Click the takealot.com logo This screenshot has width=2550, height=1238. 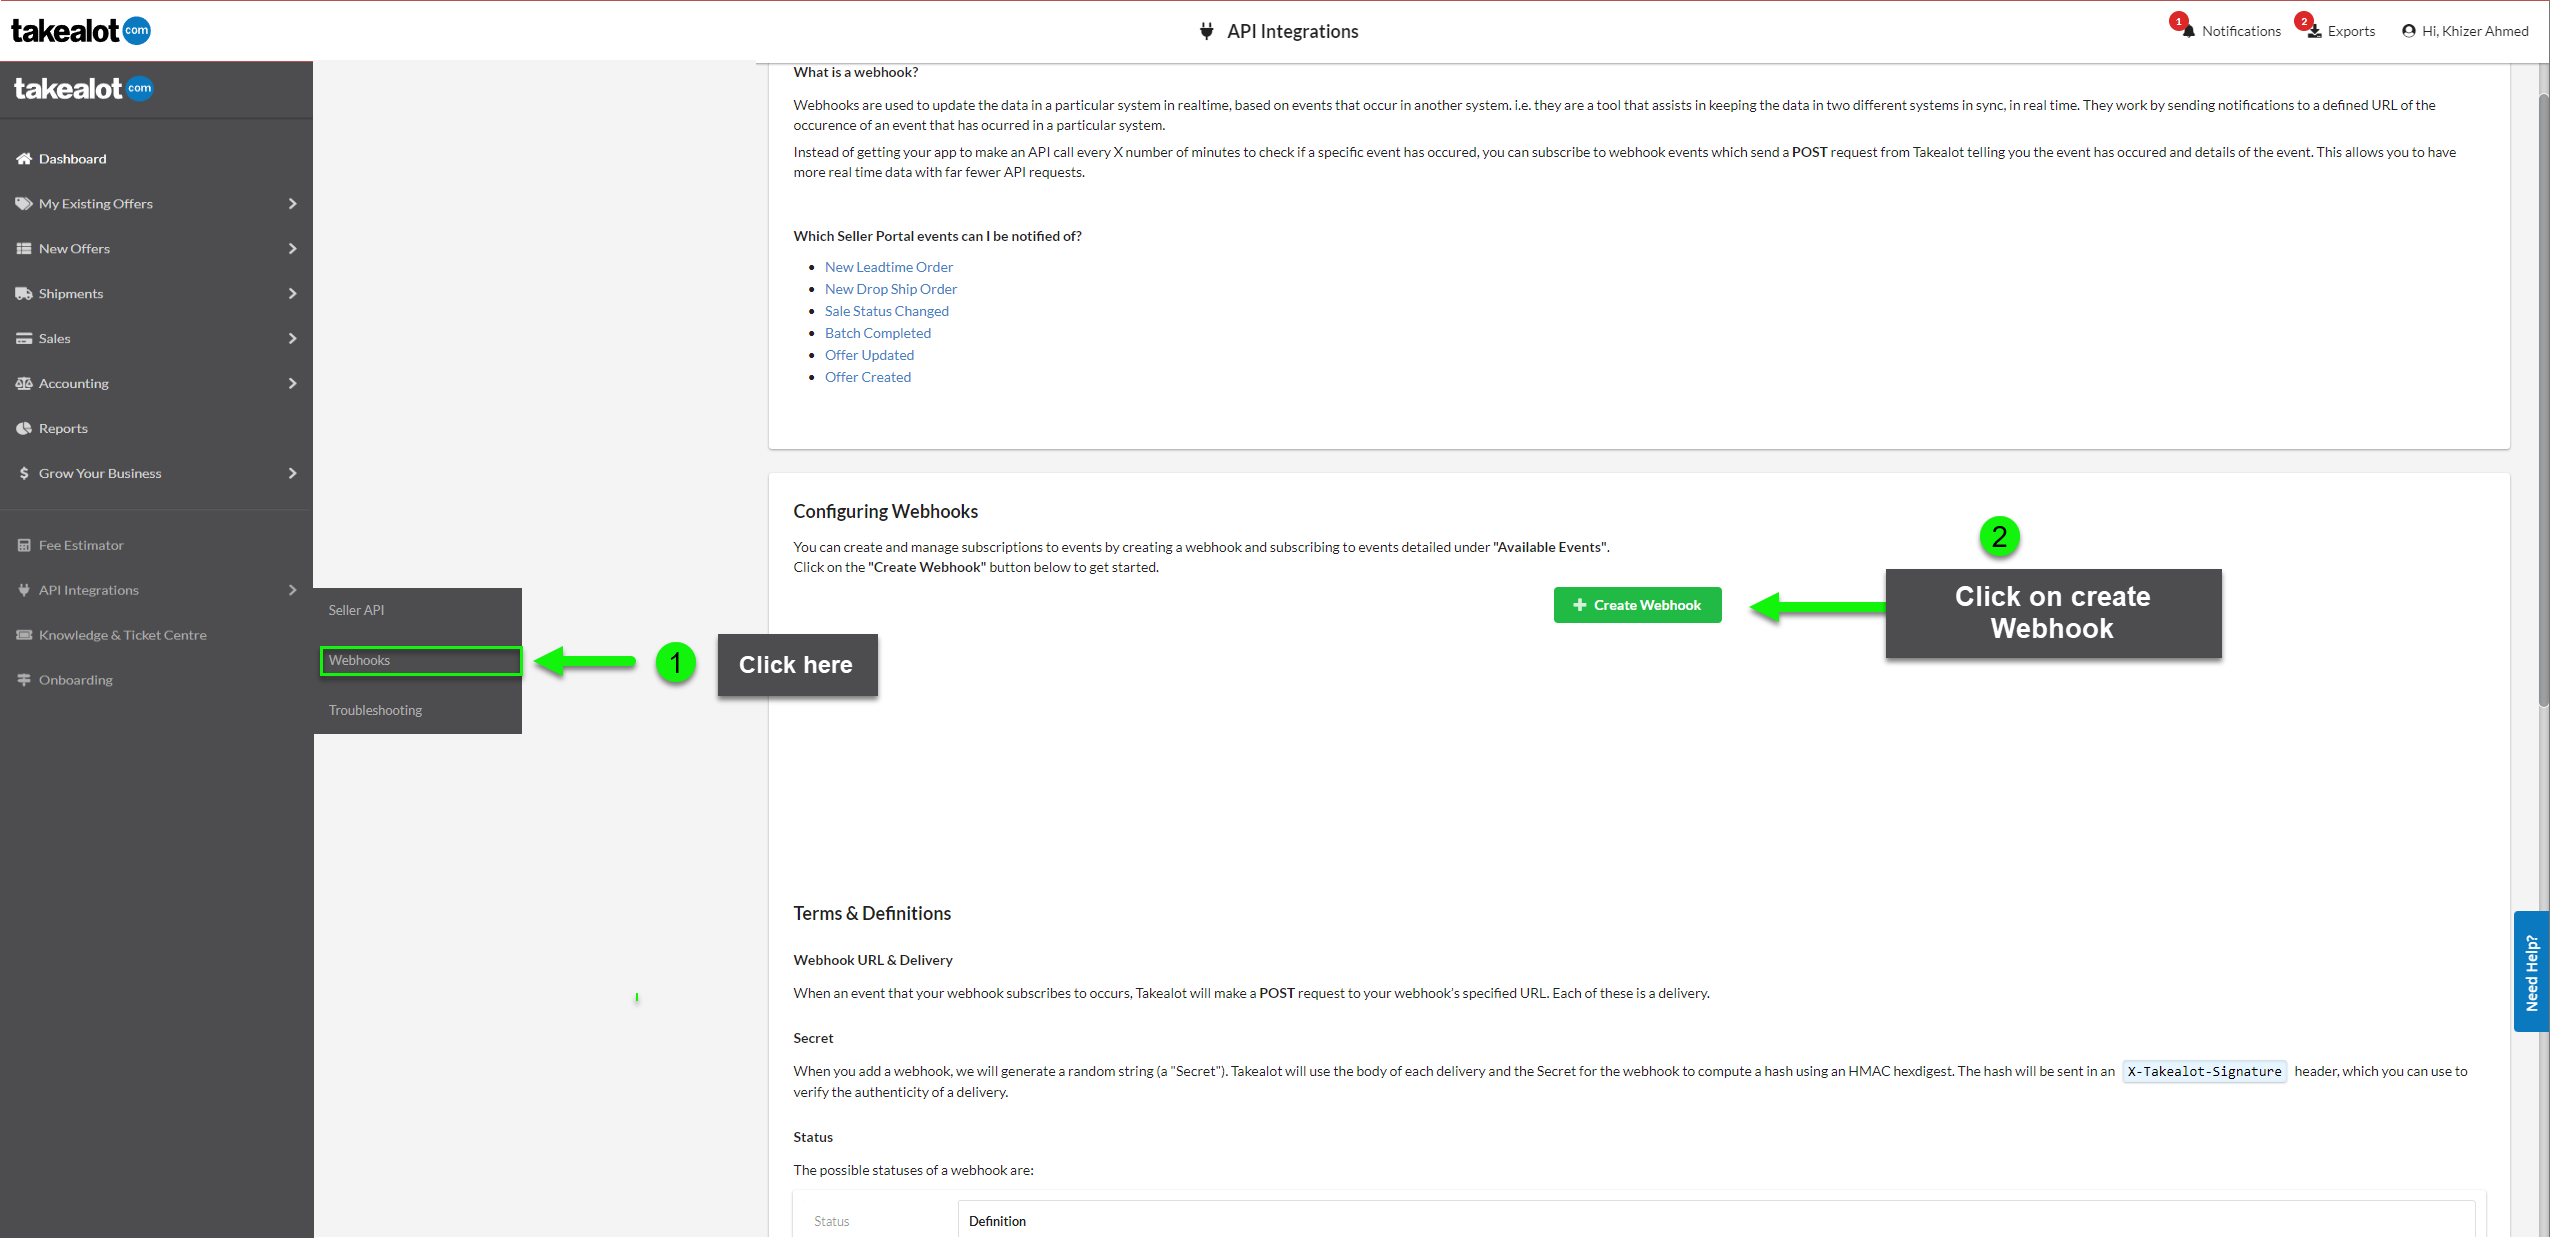(x=80, y=30)
